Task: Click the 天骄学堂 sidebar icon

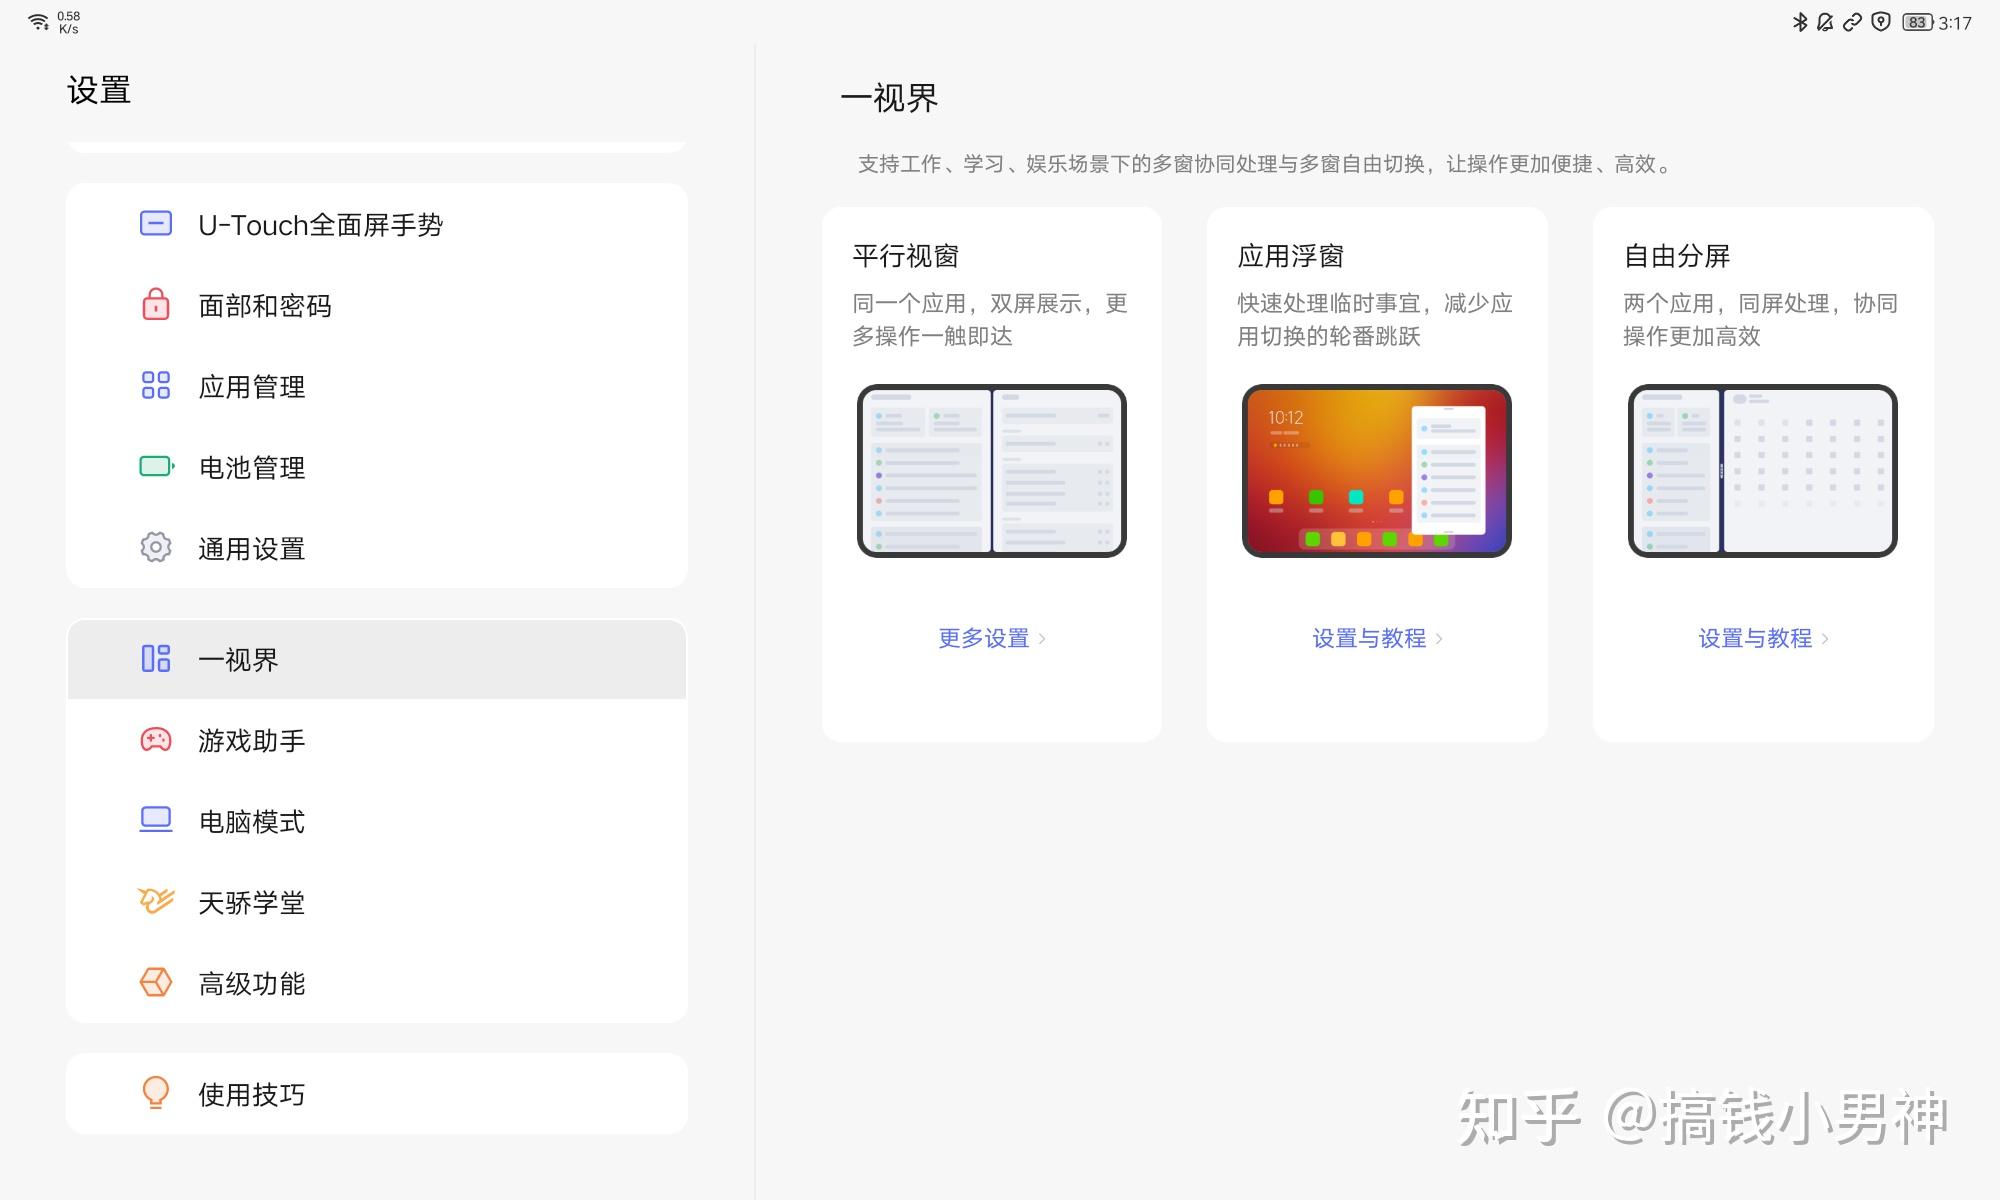Action: [154, 902]
